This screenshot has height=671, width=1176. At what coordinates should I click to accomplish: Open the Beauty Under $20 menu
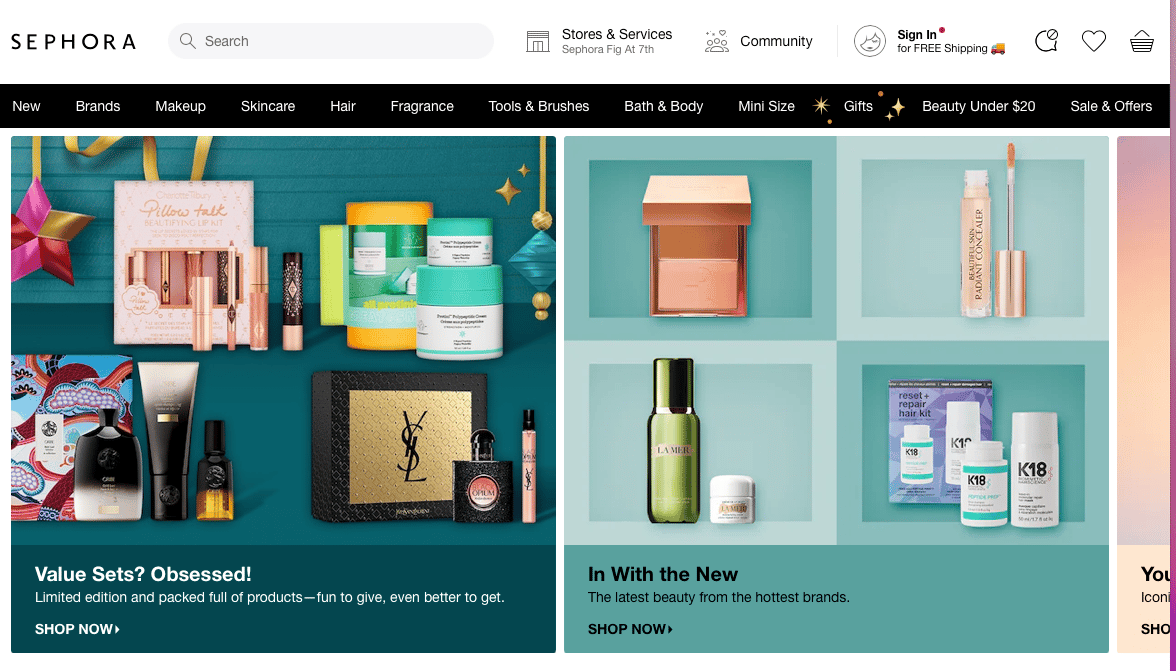pyautogui.click(x=978, y=106)
